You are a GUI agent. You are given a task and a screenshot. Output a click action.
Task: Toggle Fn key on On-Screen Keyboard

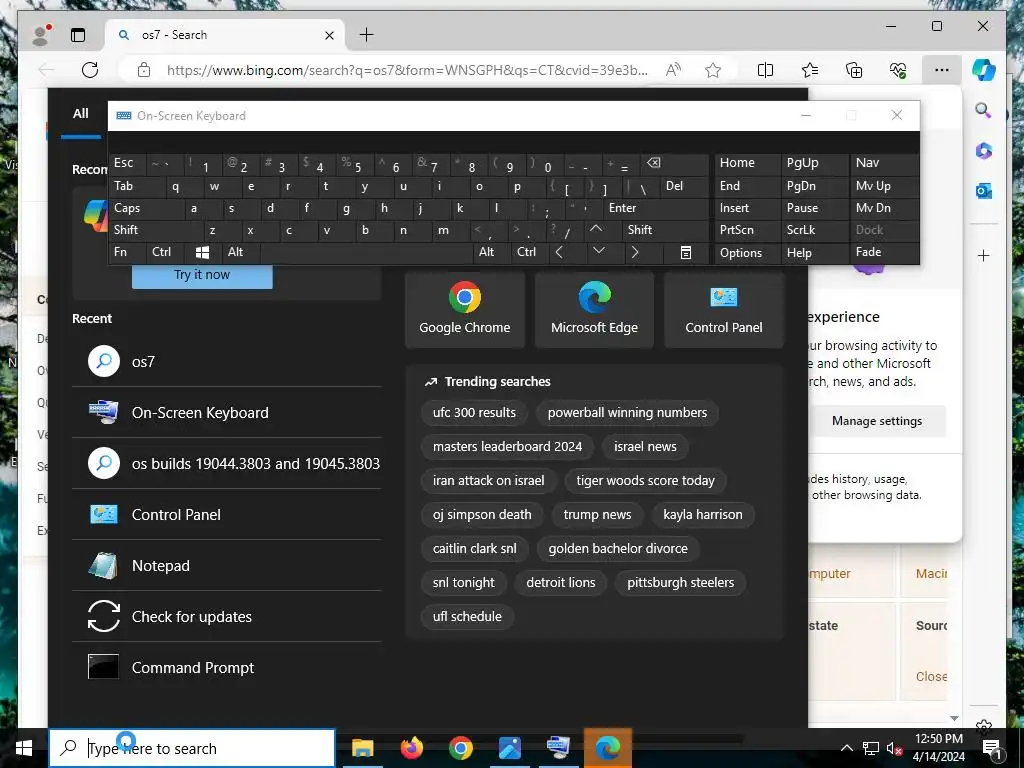pyautogui.click(x=128, y=252)
